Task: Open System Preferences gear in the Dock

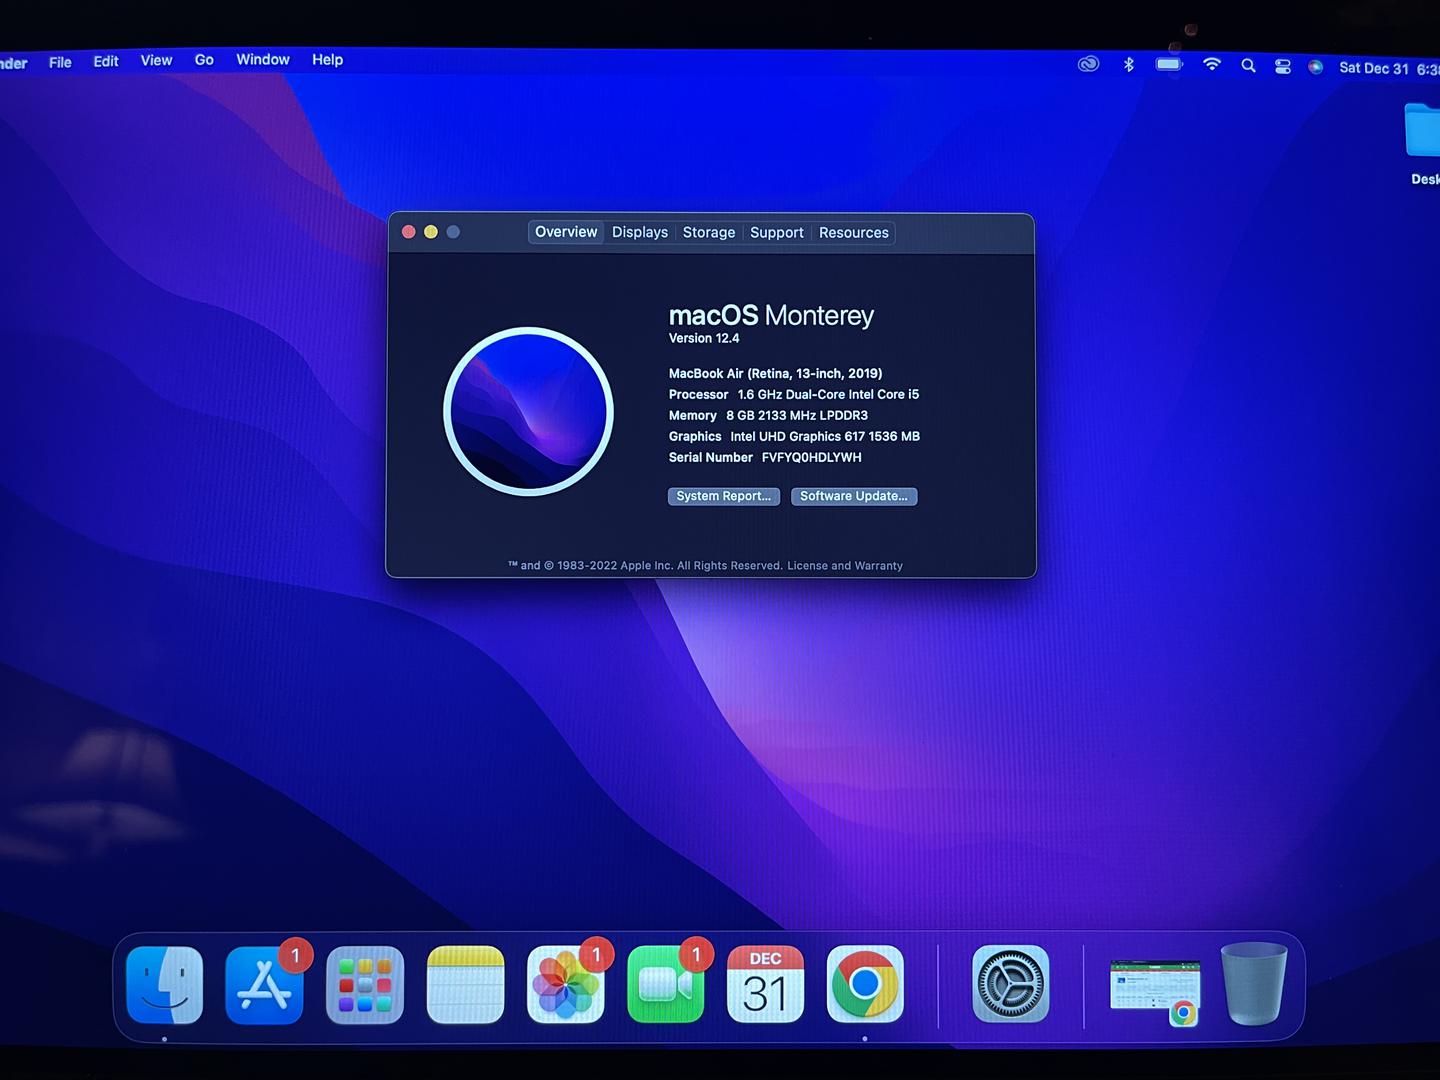Action: pyautogui.click(x=1011, y=984)
